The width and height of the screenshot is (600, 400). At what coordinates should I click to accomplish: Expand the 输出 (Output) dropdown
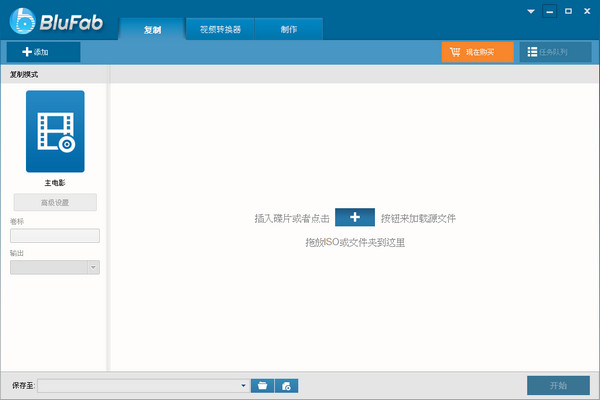[x=93, y=267]
